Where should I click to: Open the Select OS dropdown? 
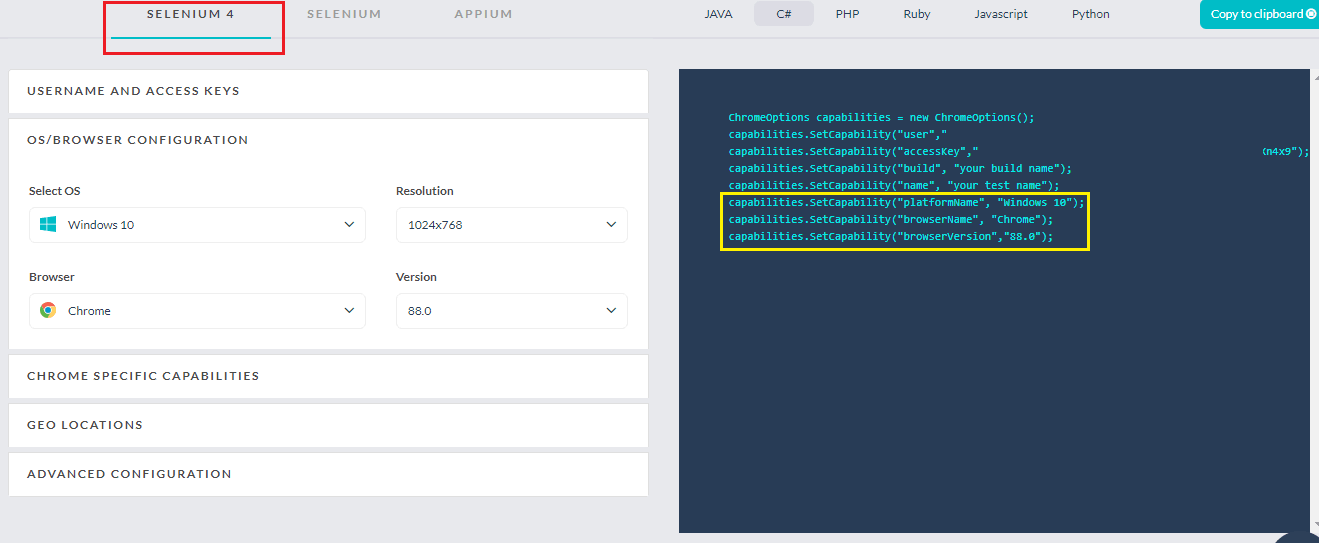[x=197, y=225]
